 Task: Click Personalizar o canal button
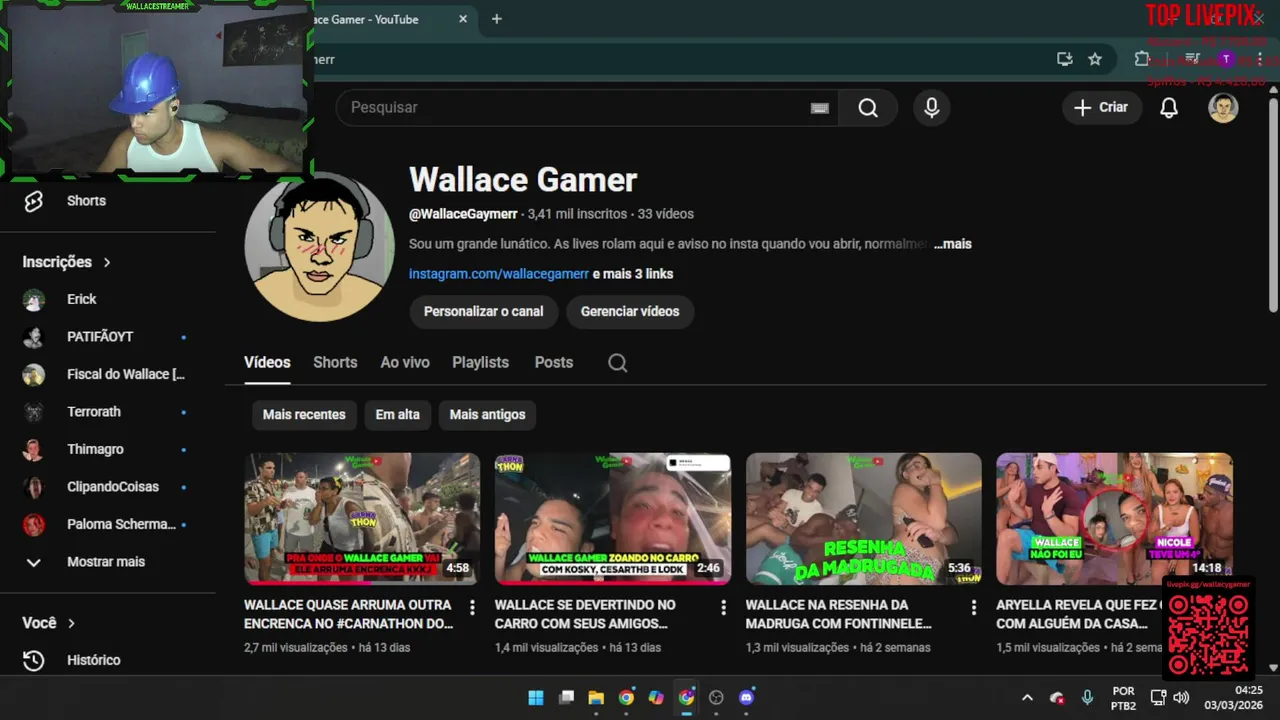click(x=483, y=312)
